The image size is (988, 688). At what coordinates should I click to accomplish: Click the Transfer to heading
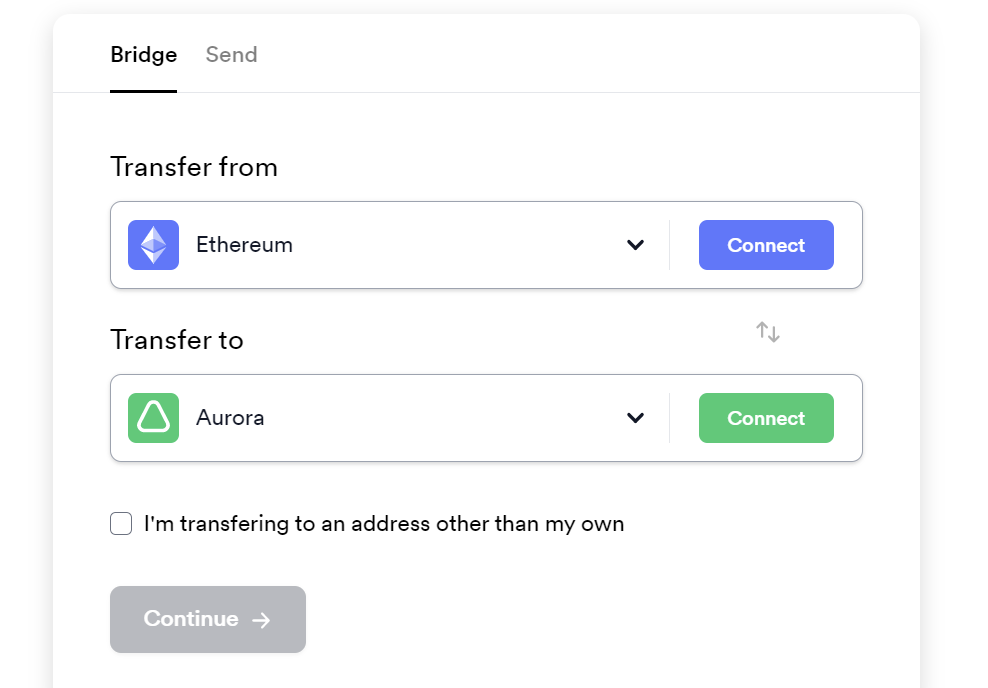click(x=177, y=340)
